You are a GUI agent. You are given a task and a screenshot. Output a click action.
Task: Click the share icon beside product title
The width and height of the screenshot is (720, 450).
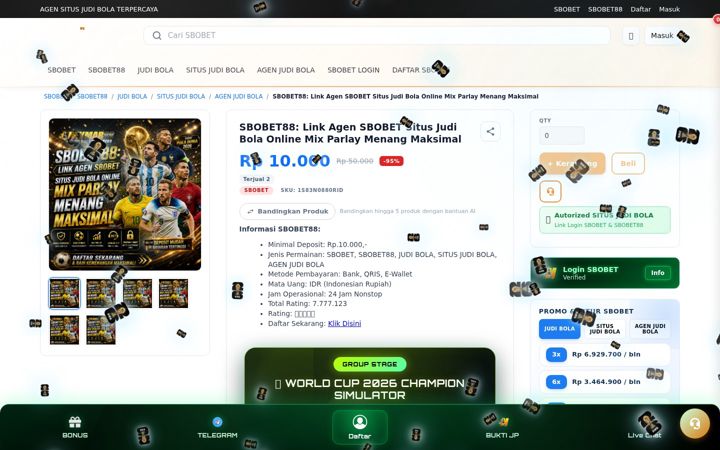[x=490, y=131]
